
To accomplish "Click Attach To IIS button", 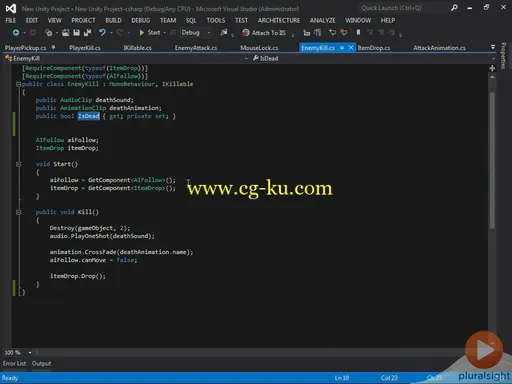I will tap(264, 33).
